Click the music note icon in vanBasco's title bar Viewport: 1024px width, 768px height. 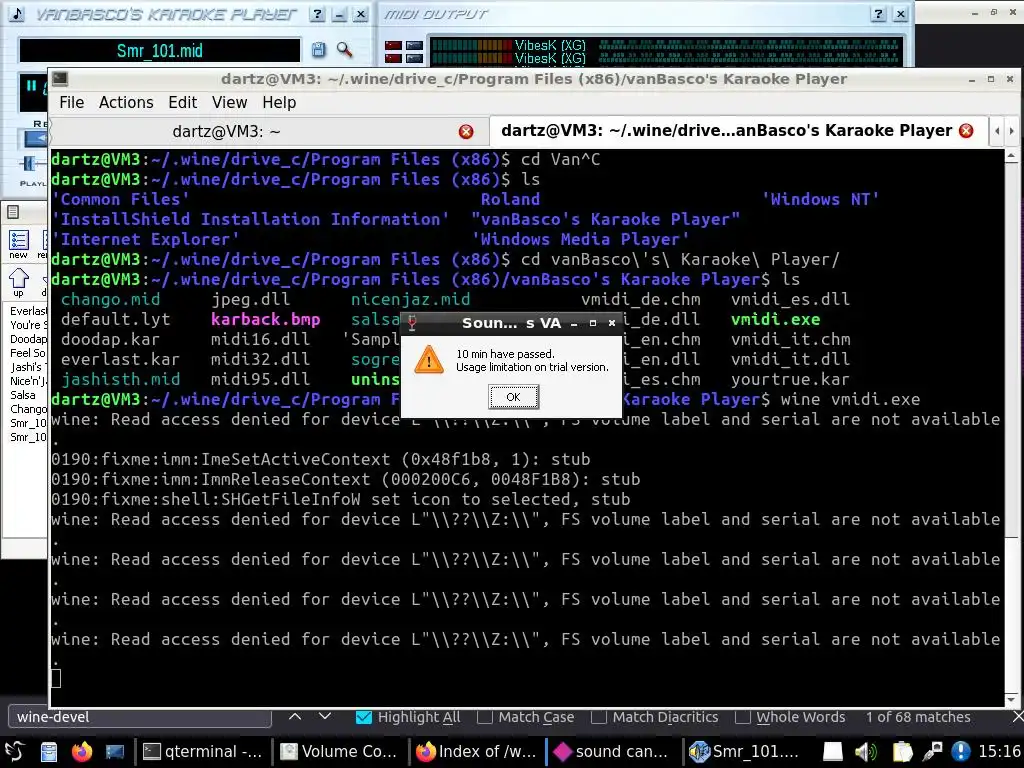[16, 14]
